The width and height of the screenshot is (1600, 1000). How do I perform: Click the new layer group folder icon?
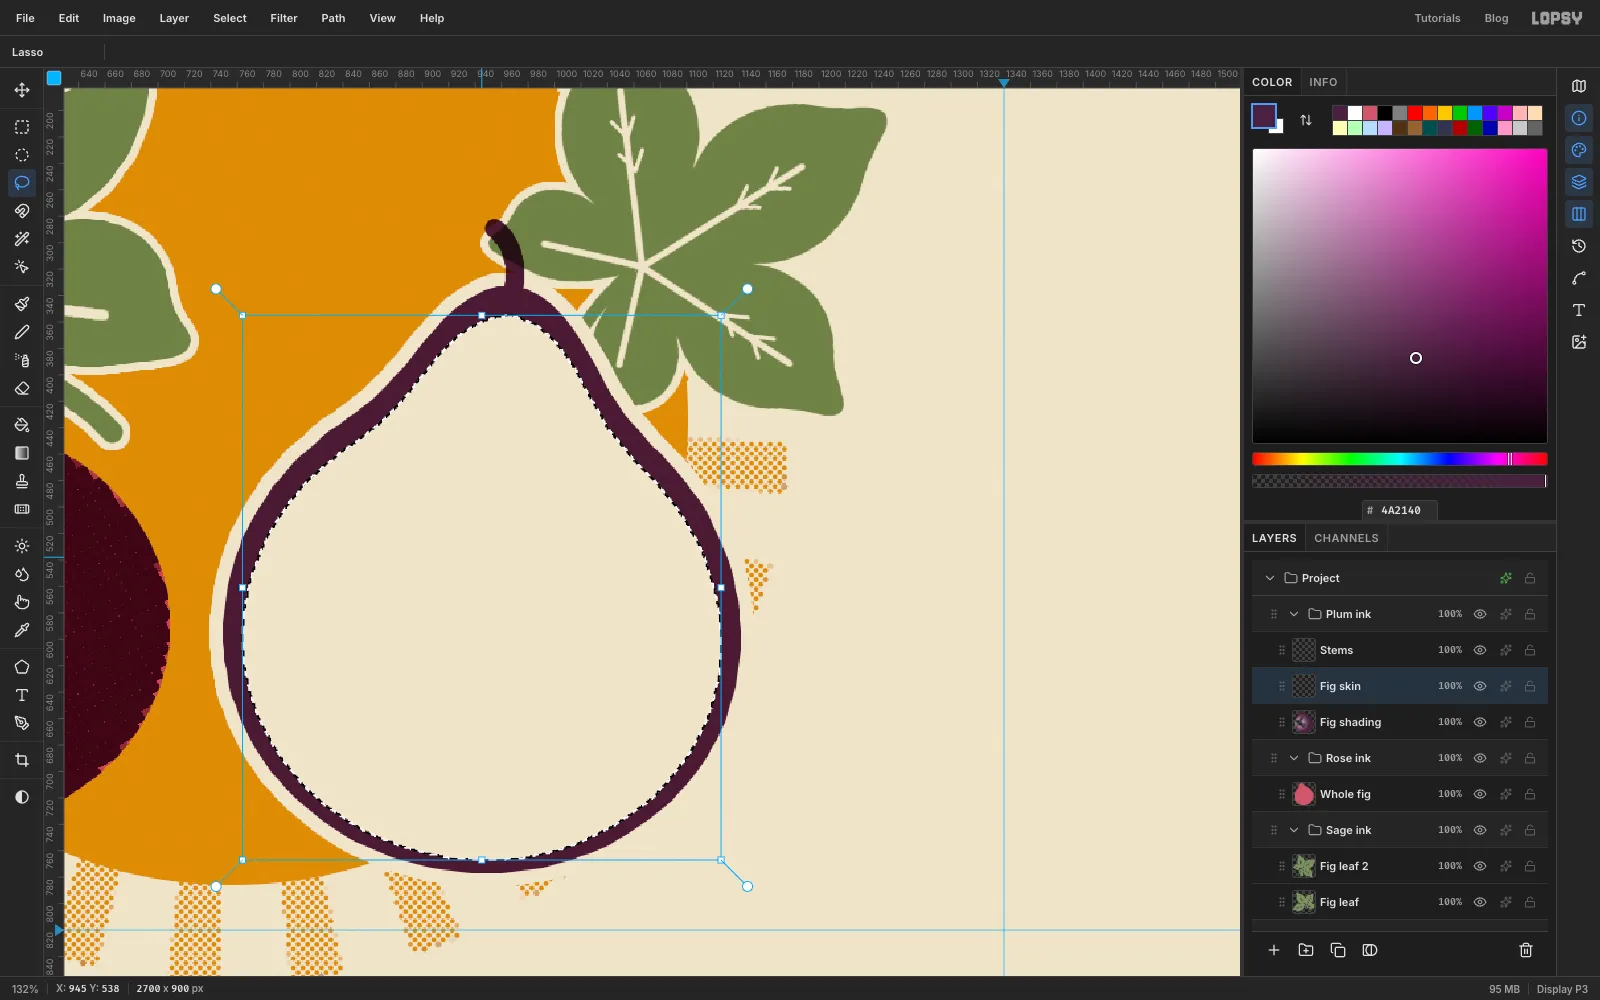pyautogui.click(x=1306, y=950)
